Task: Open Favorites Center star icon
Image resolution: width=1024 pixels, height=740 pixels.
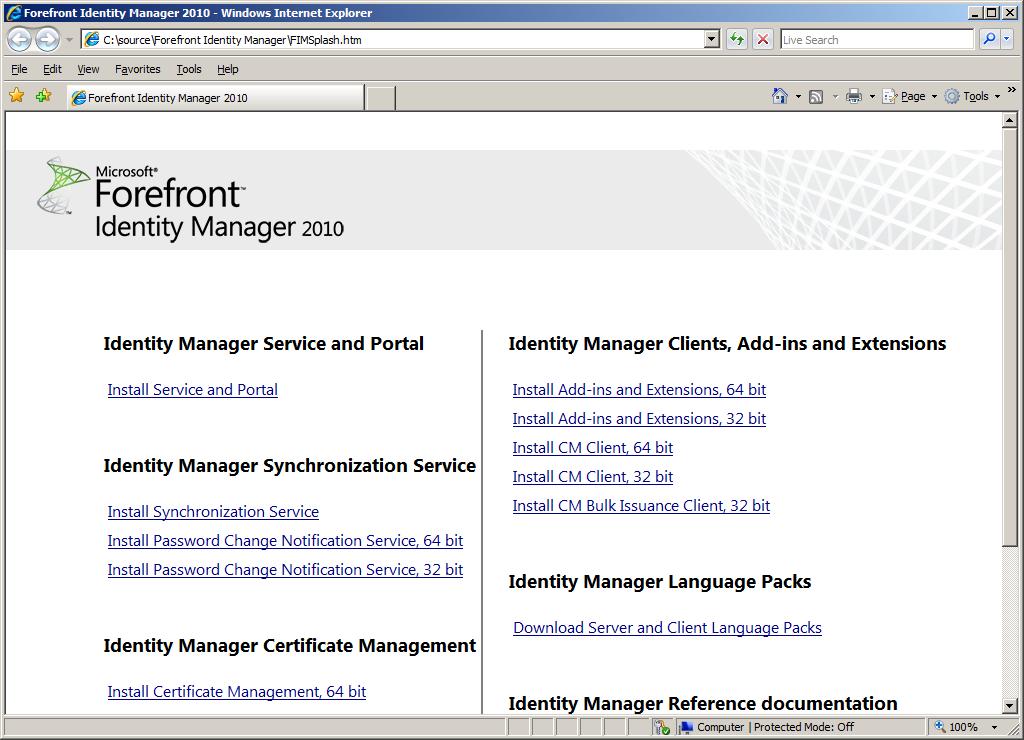Action: point(17,96)
